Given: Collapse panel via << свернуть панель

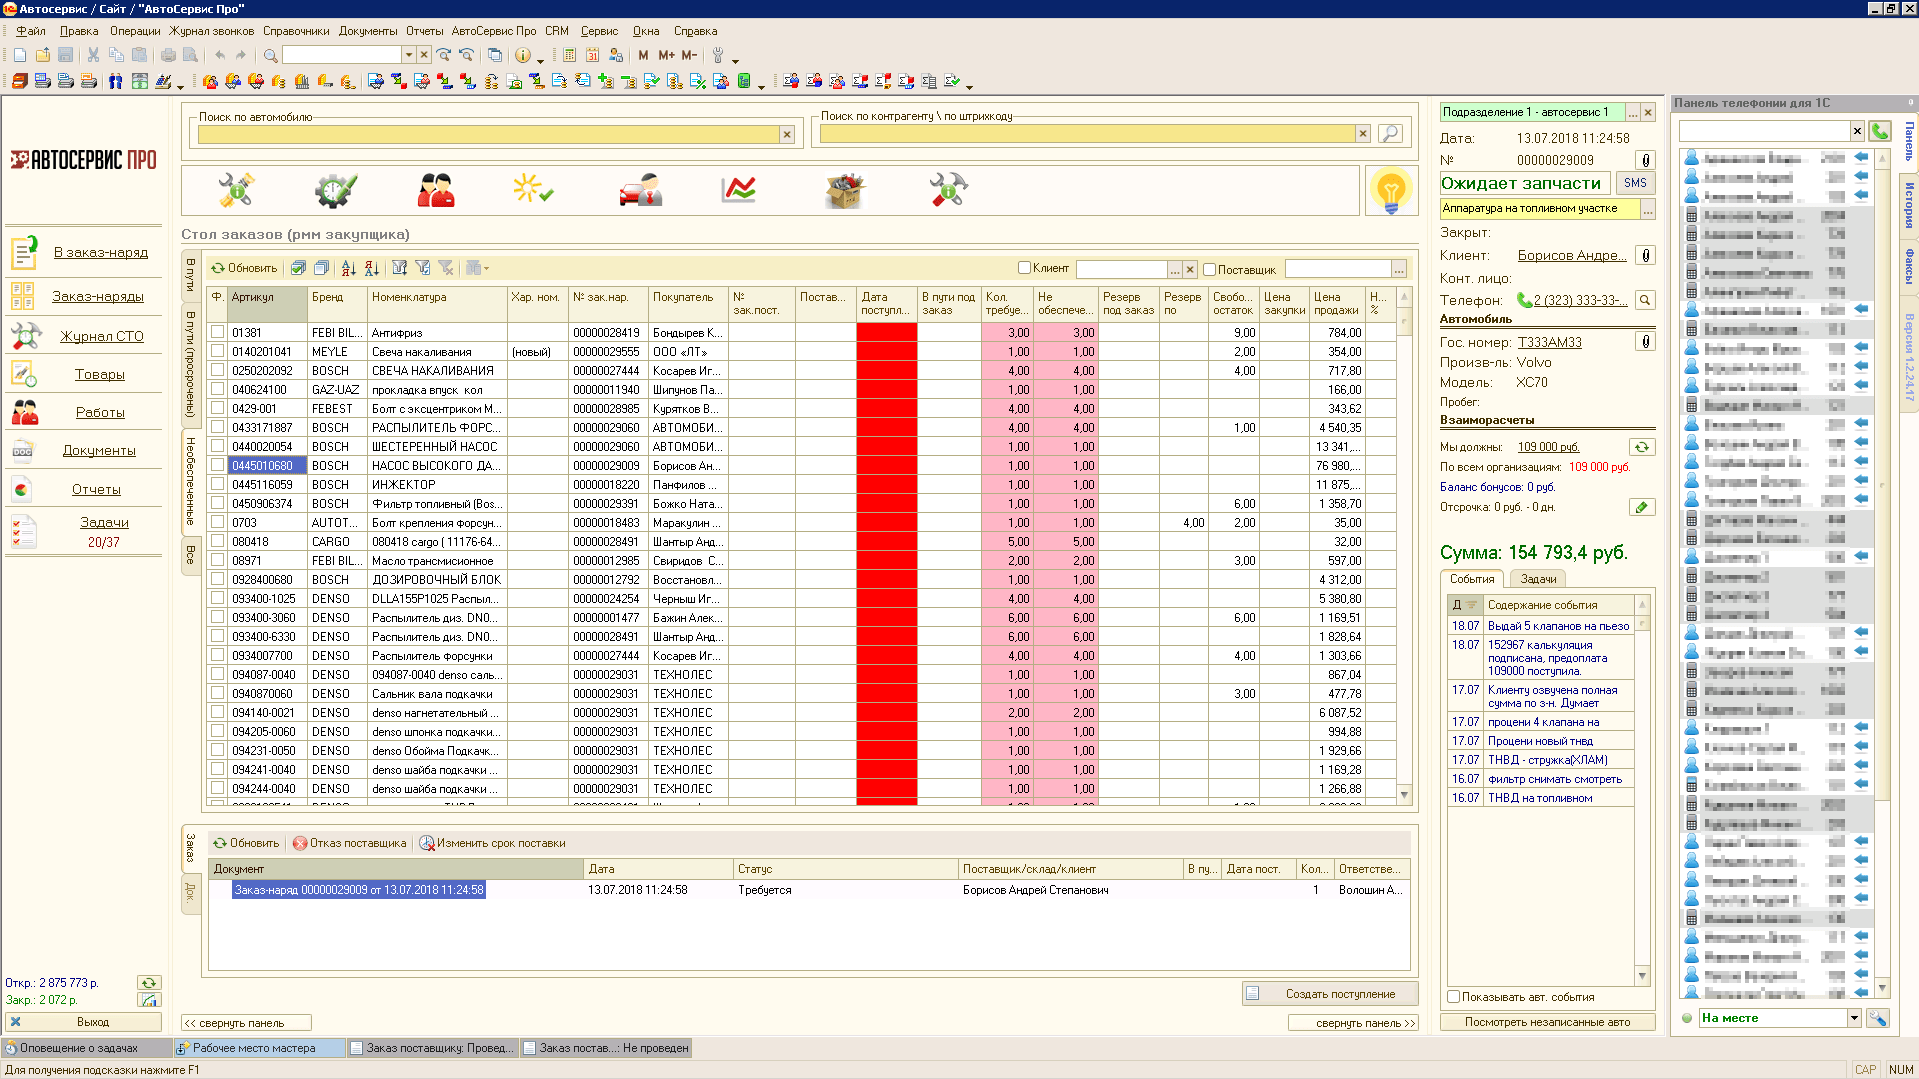Looking at the screenshot, I should click(246, 1023).
